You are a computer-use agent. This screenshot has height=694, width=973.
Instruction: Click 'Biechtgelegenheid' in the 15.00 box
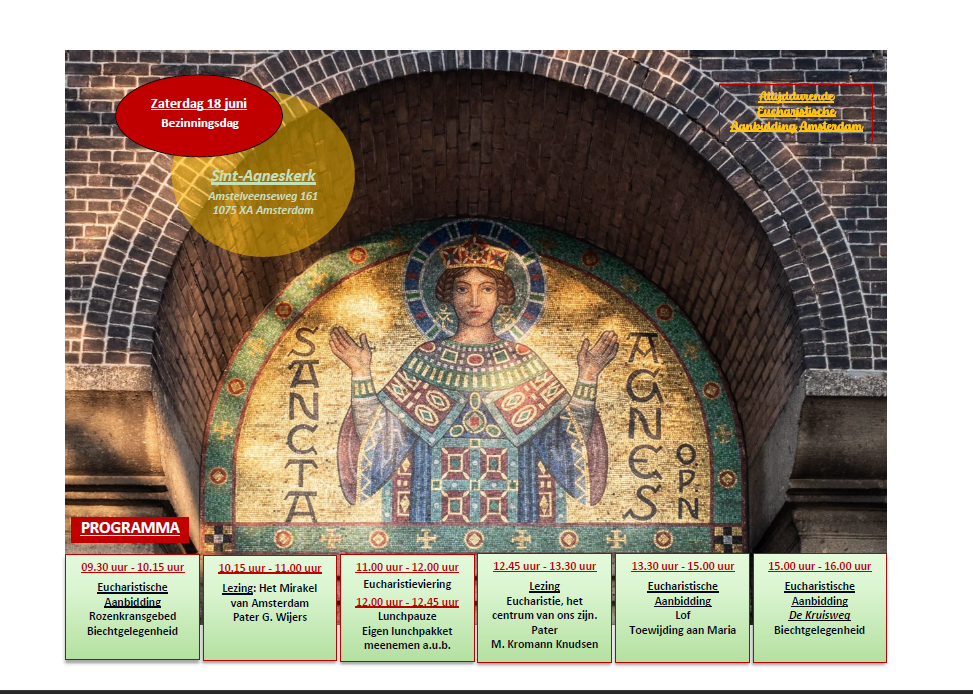pyautogui.click(x=820, y=630)
